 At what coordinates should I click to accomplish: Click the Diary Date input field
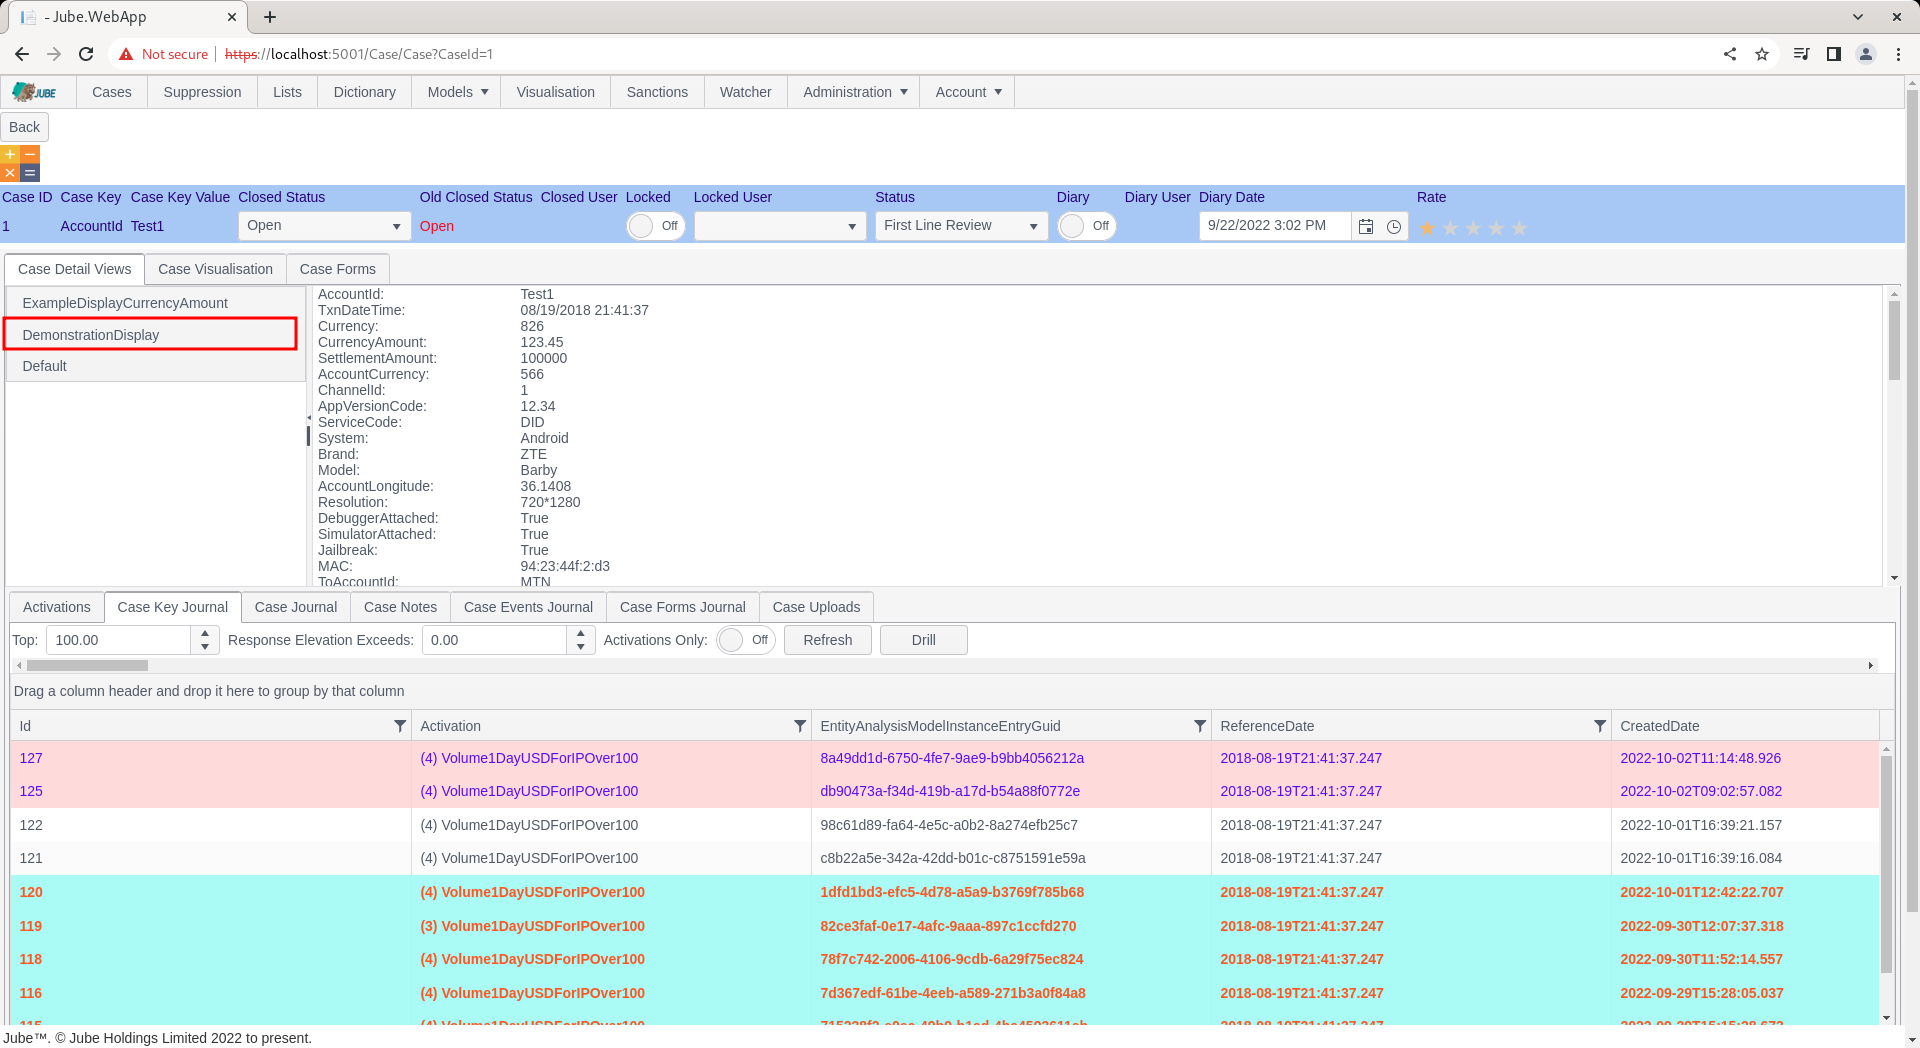click(x=1274, y=226)
